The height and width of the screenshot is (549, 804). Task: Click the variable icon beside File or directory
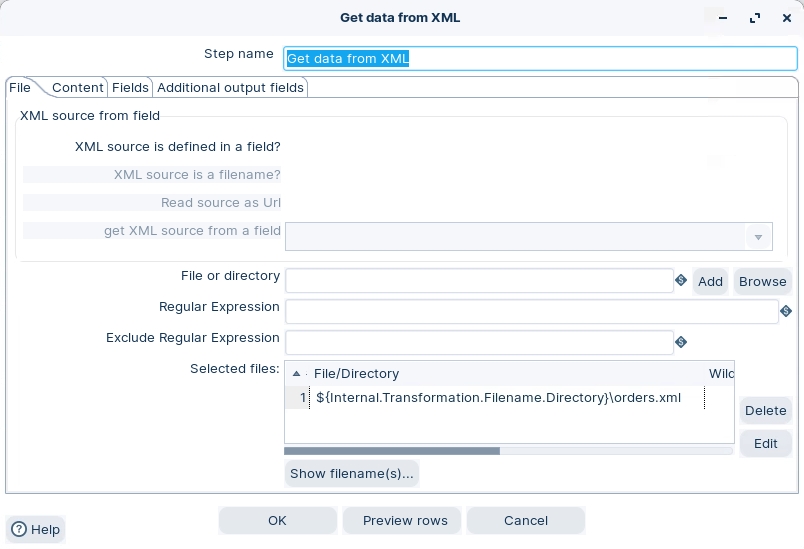[681, 281]
